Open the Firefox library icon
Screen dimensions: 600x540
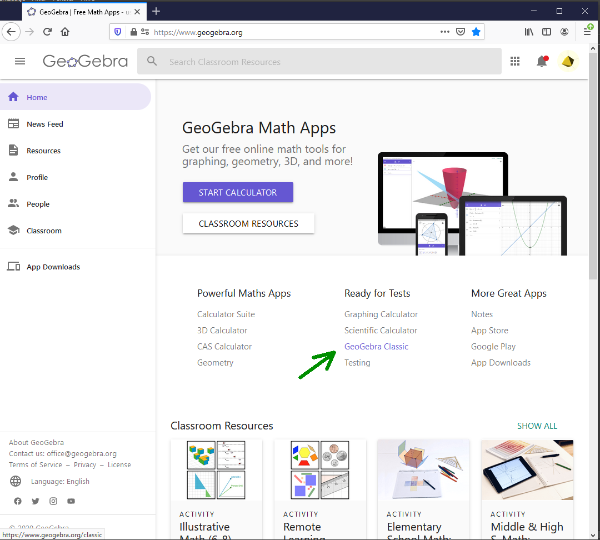coord(529,32)
